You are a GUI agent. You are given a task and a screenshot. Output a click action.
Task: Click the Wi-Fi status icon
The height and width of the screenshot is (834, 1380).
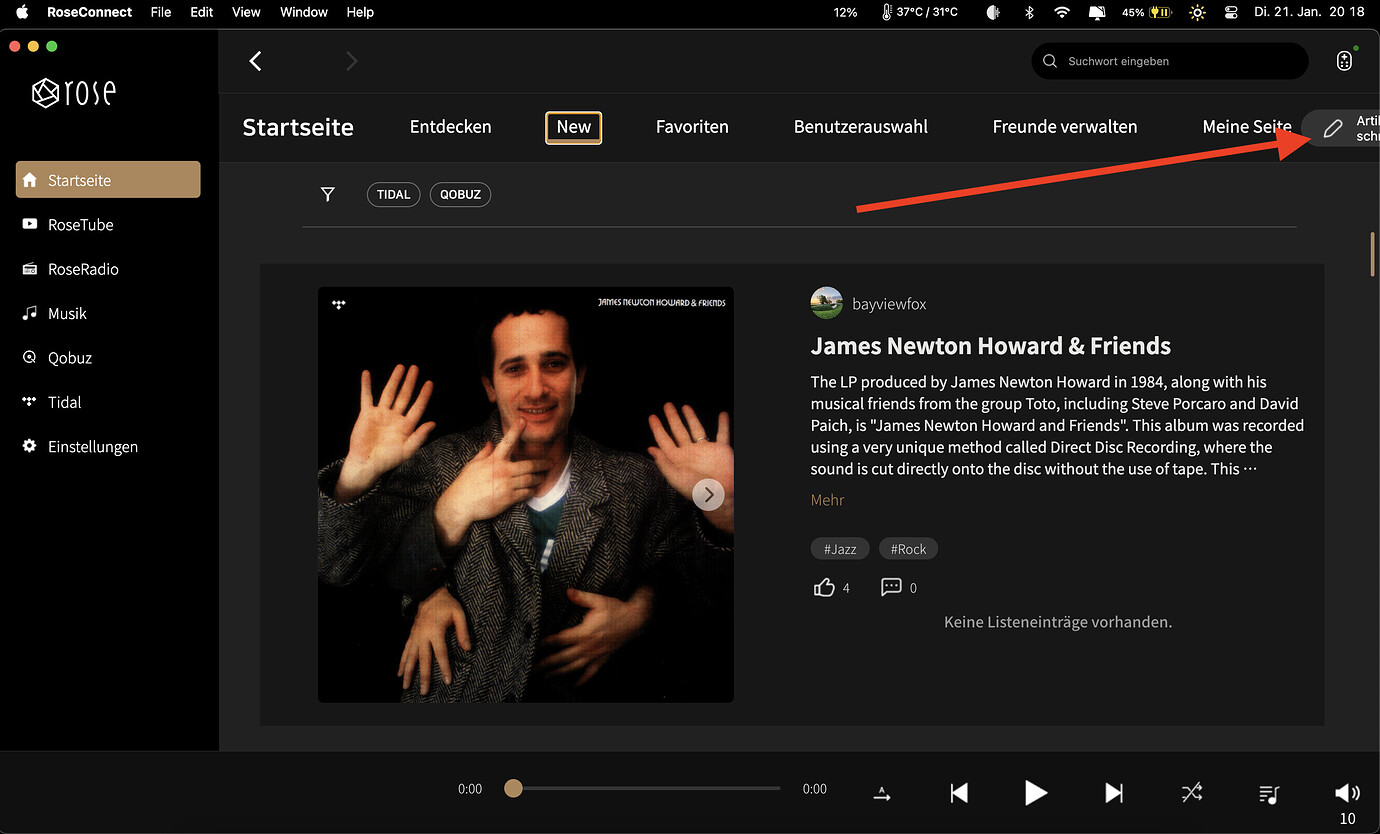click(x=1062, y=12)
